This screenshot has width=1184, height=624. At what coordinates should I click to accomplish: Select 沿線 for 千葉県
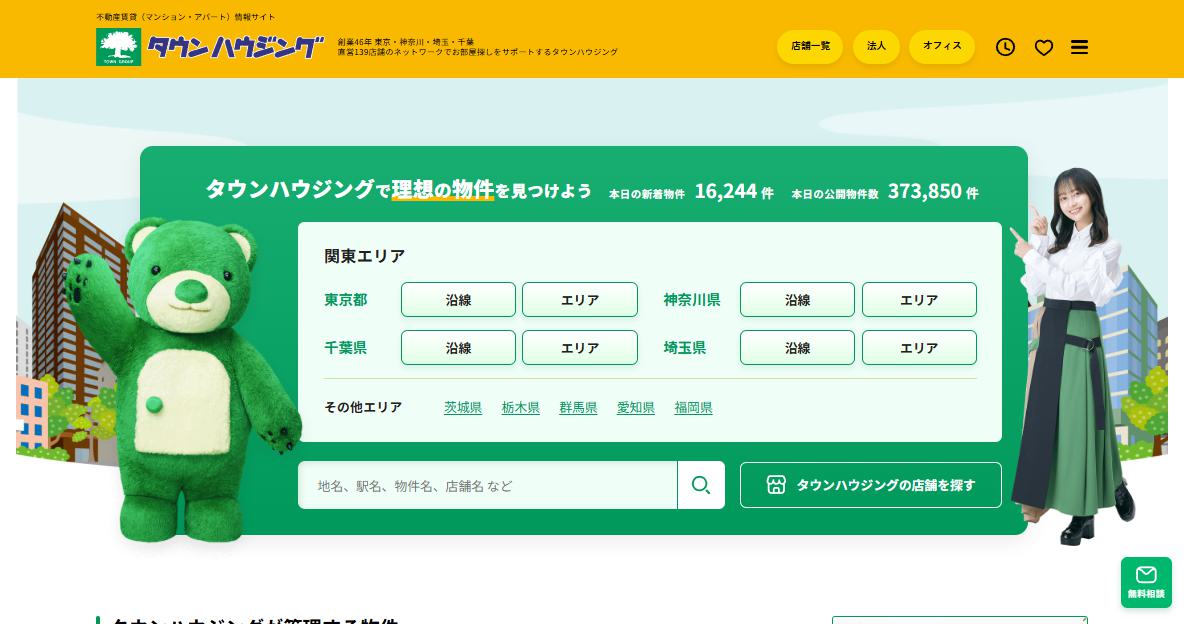pos(458,348)
